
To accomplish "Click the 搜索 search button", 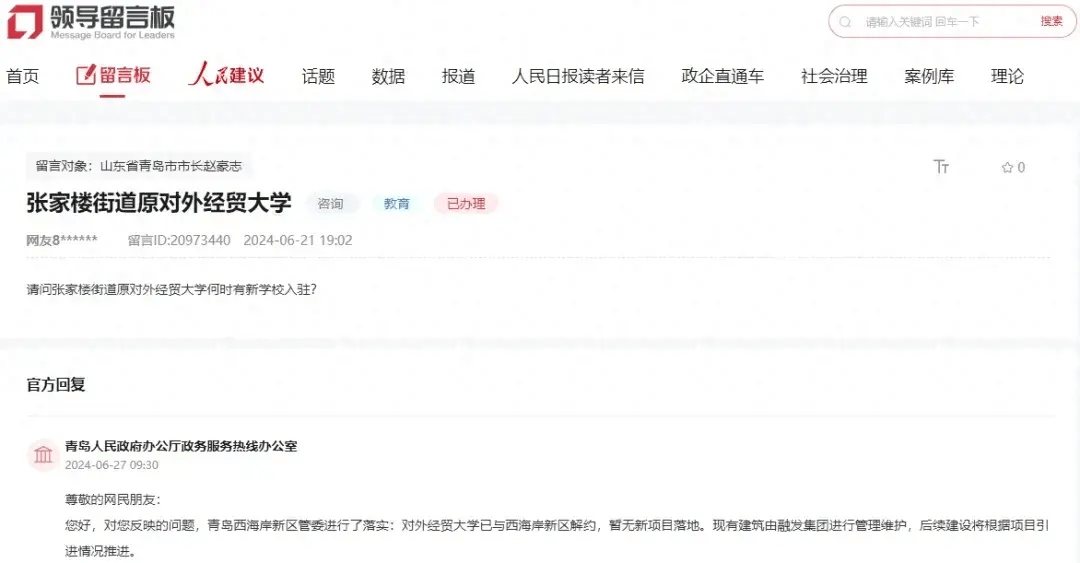I will [1051, 21].
